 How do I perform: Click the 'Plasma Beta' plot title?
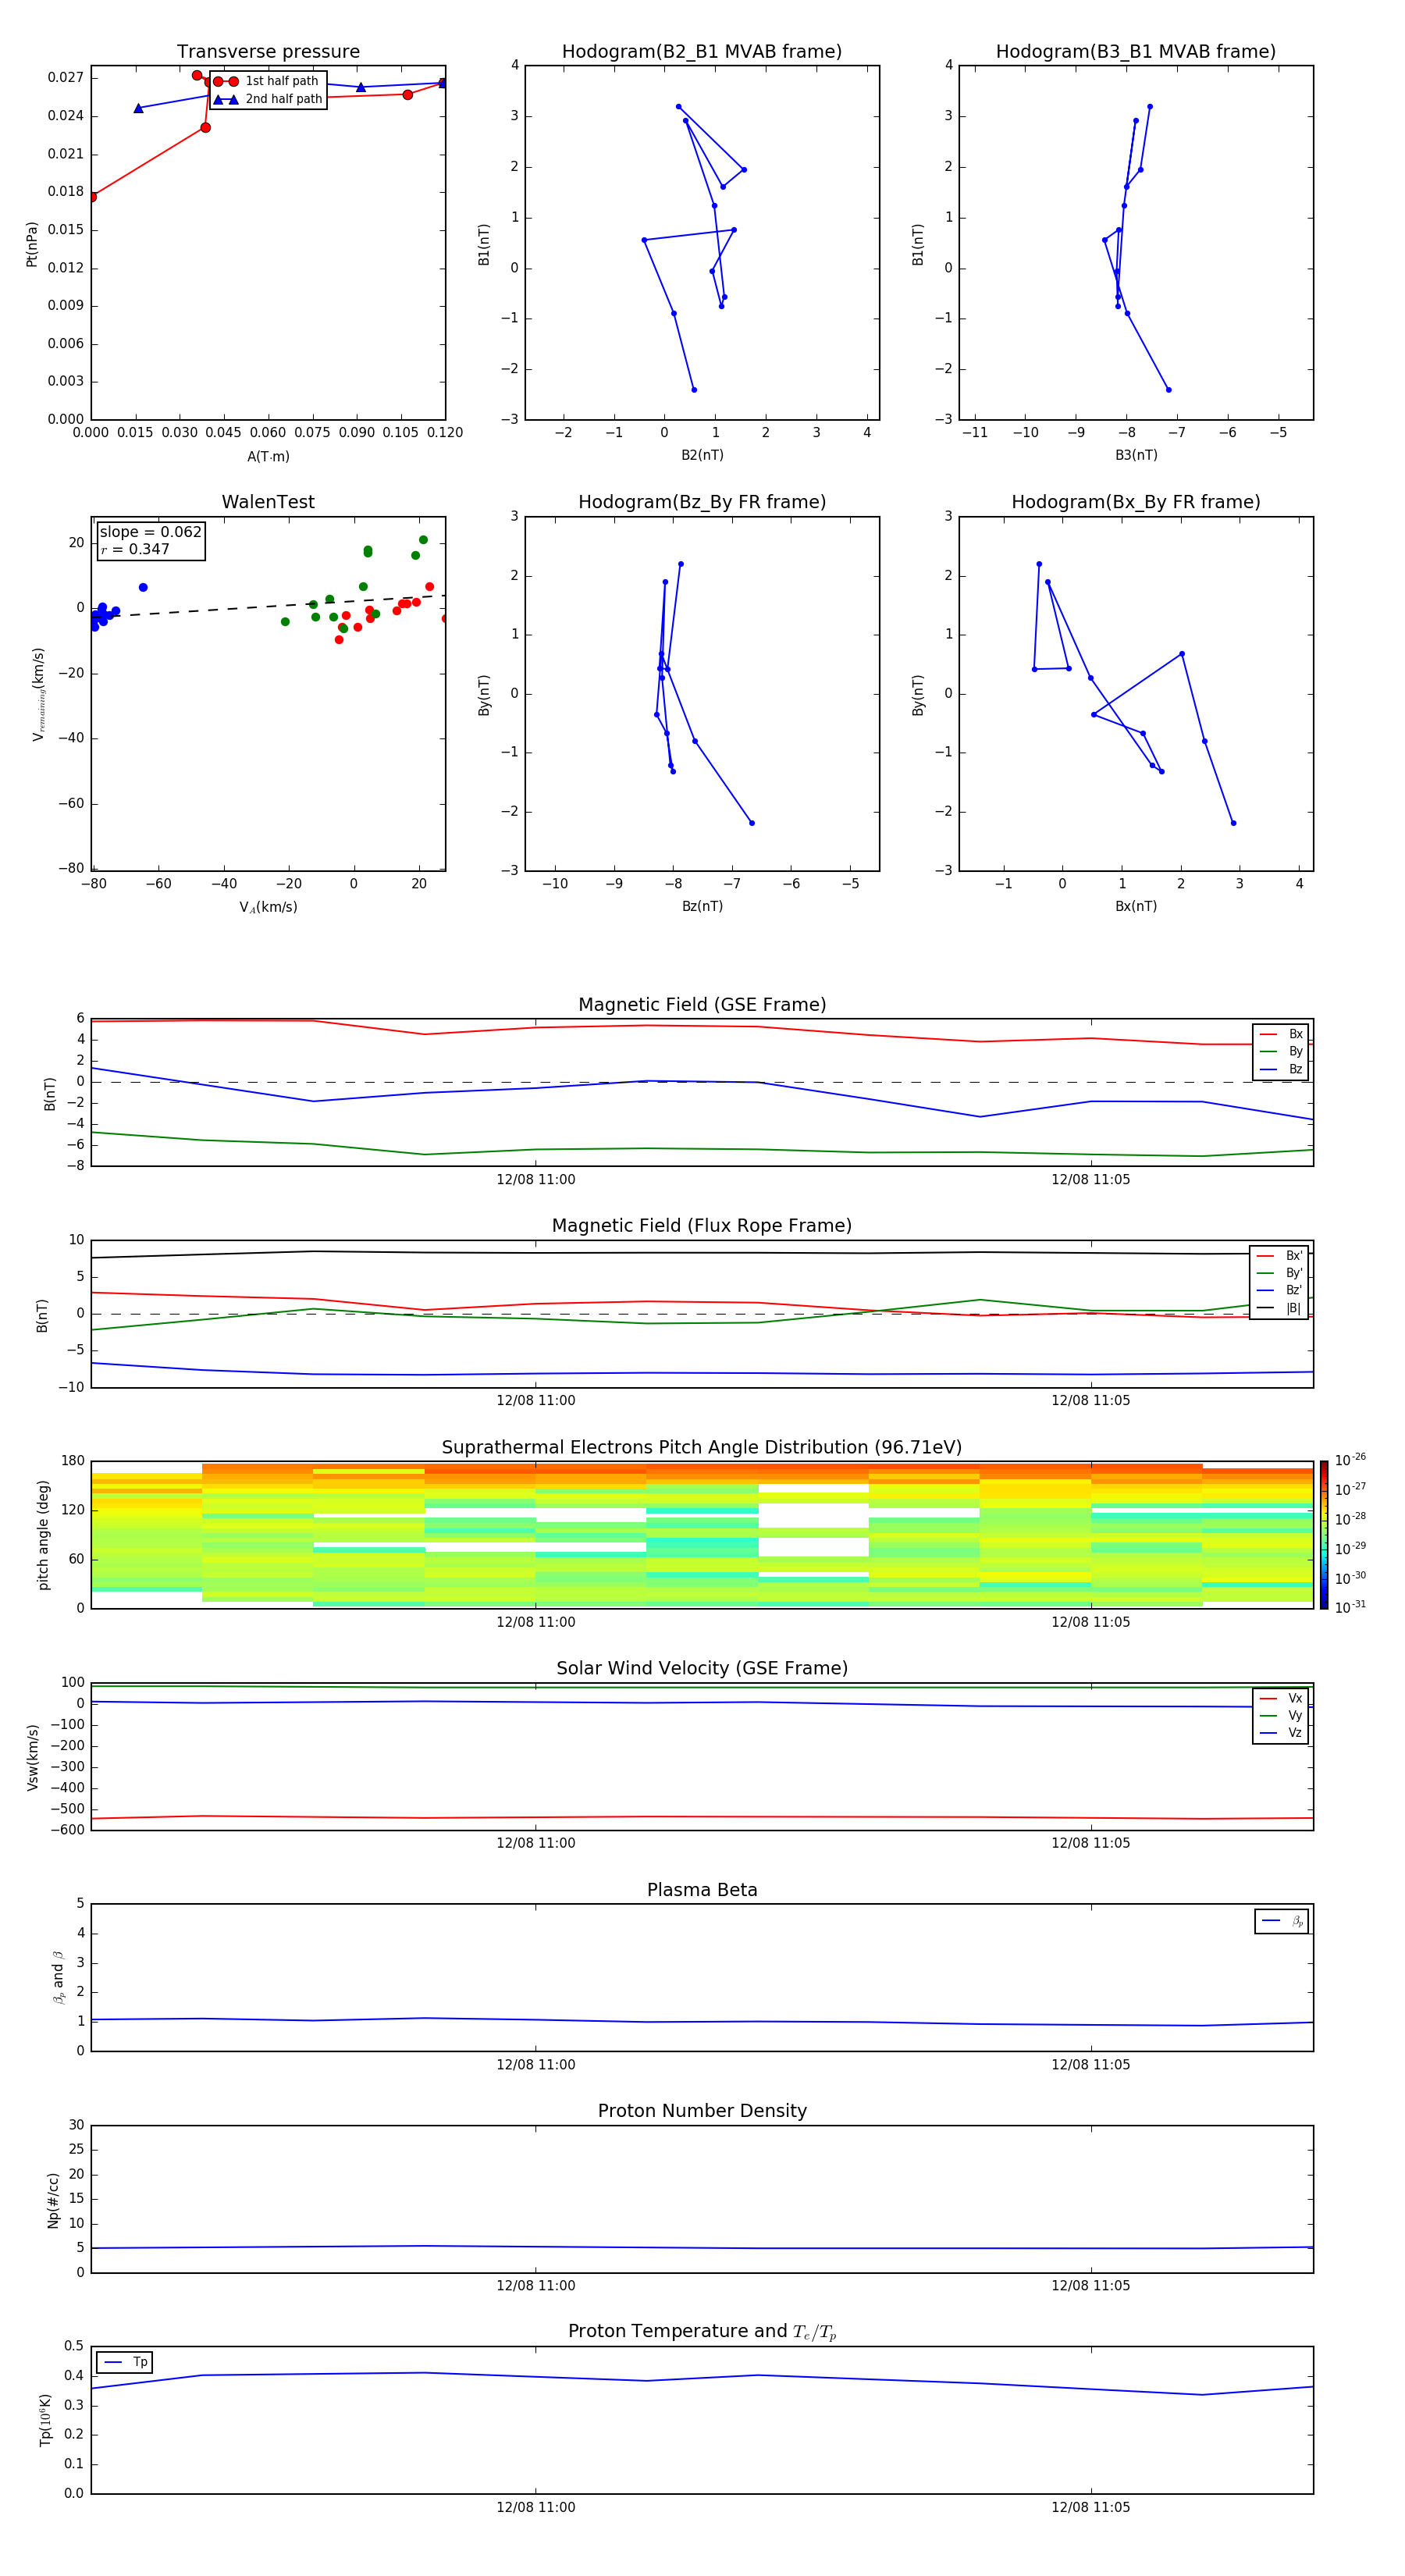click(x=702, y=1890)
